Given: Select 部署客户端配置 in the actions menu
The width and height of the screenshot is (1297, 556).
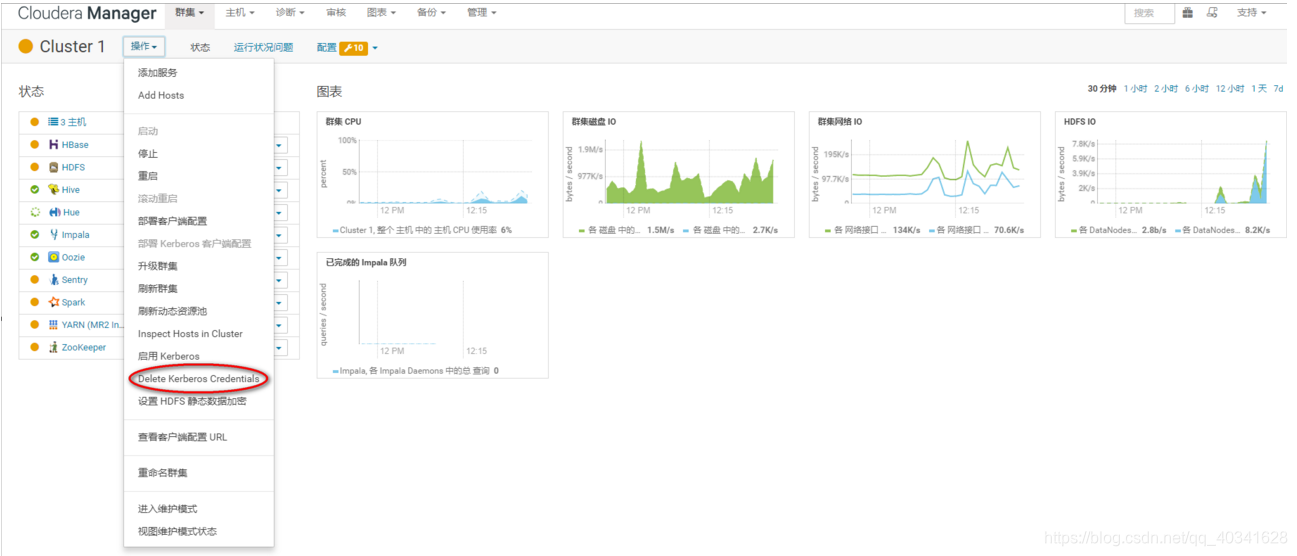Looking at the screenshot, I should coord(172,221).
